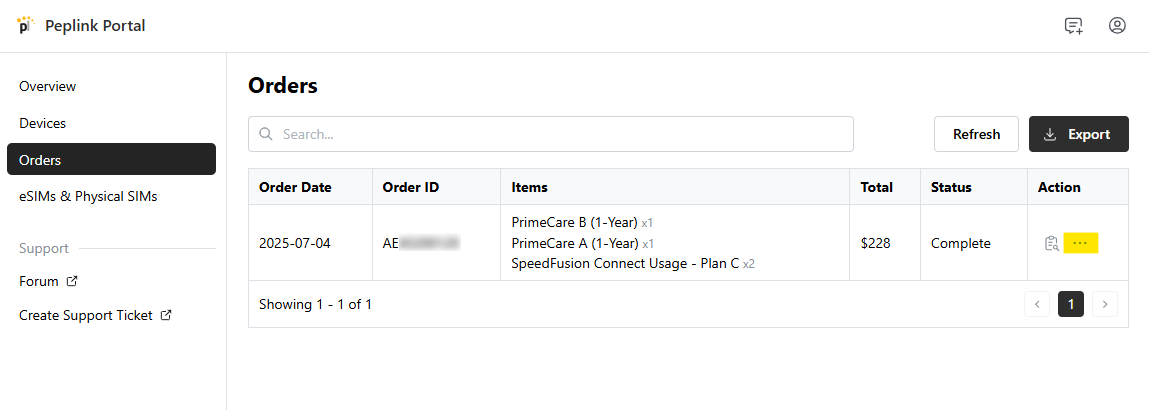Open the feedback message icon in header
Screen dimensions: 1149x410
click(1074, 26)
